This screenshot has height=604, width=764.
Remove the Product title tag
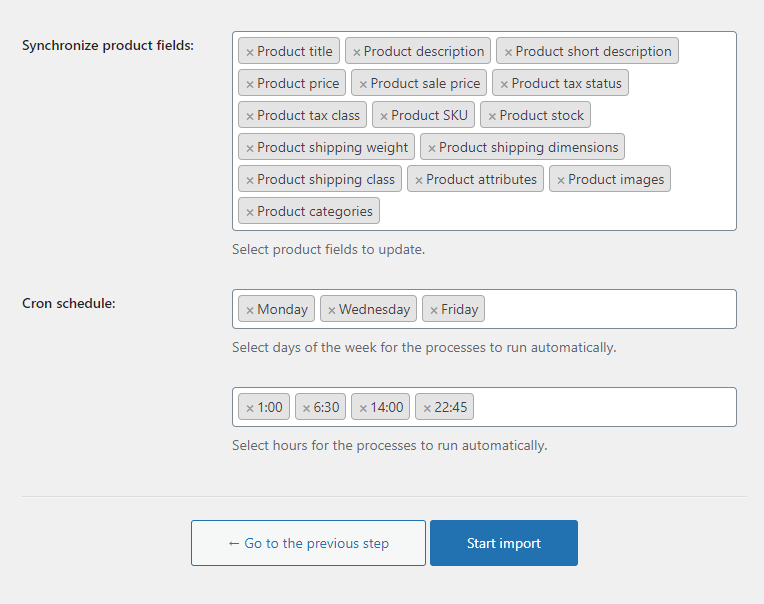249,52
